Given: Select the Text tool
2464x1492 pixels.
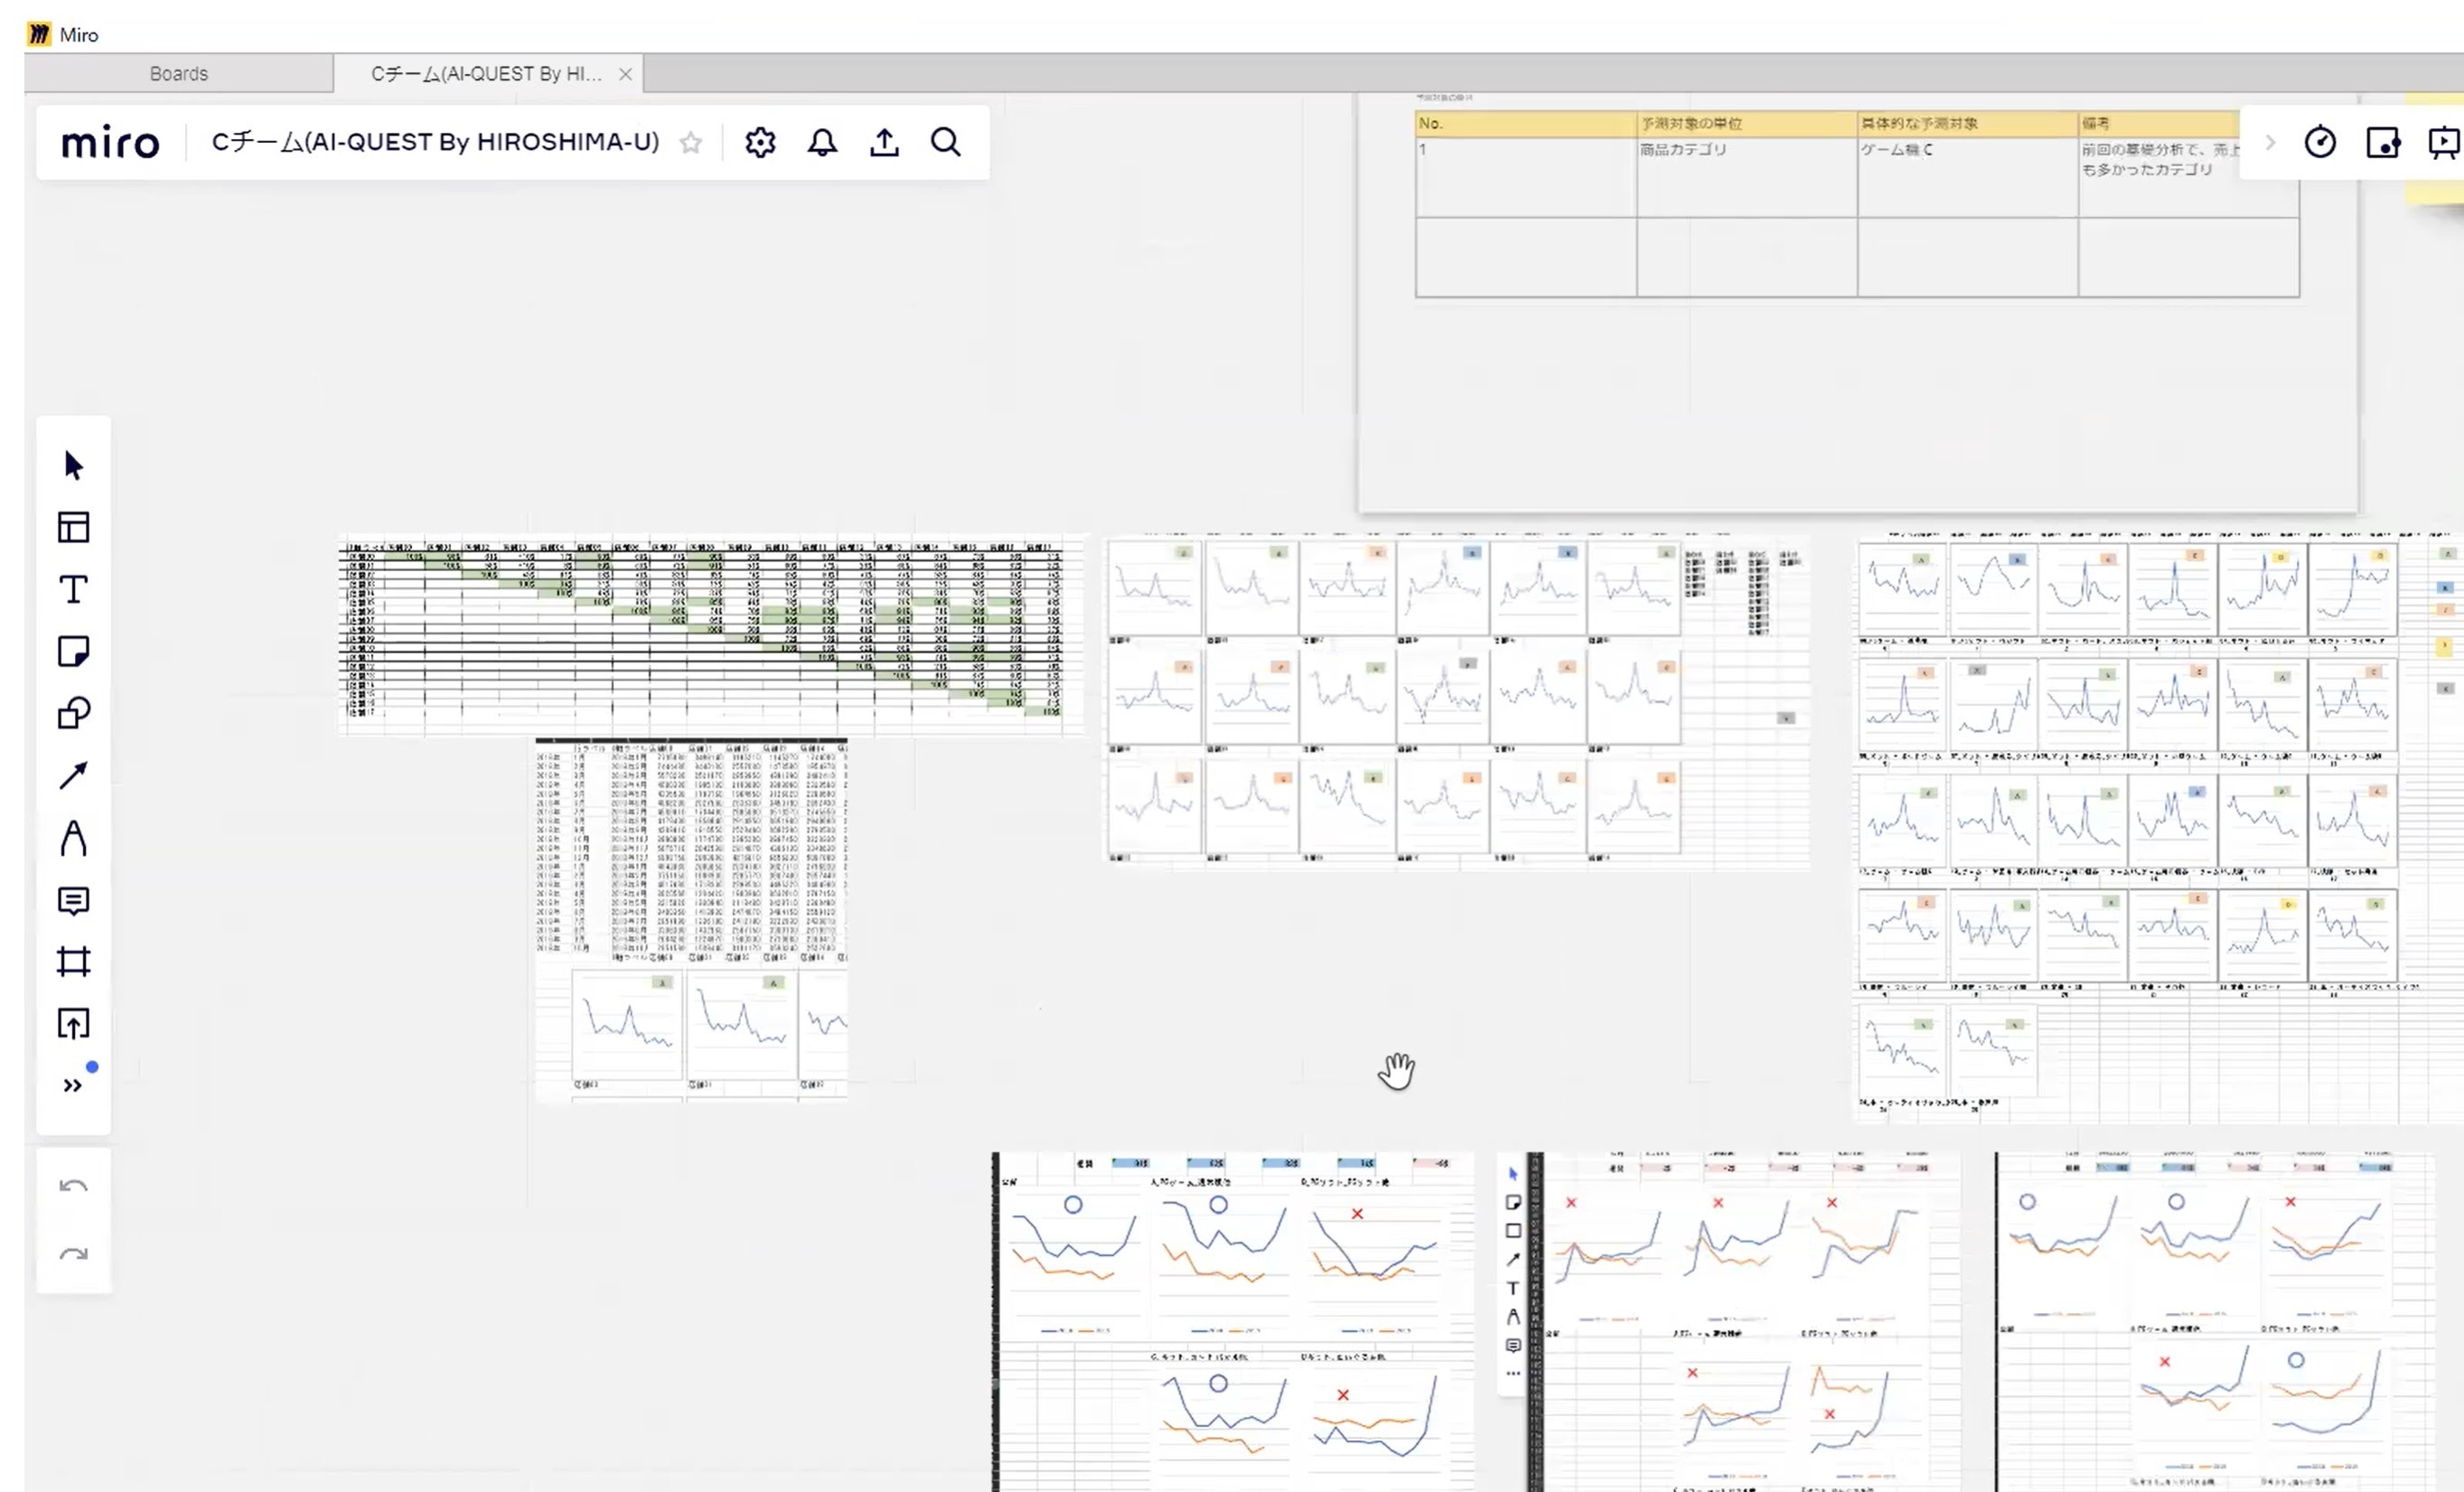Looking at the screenshot, I should [x=73, y=589].
